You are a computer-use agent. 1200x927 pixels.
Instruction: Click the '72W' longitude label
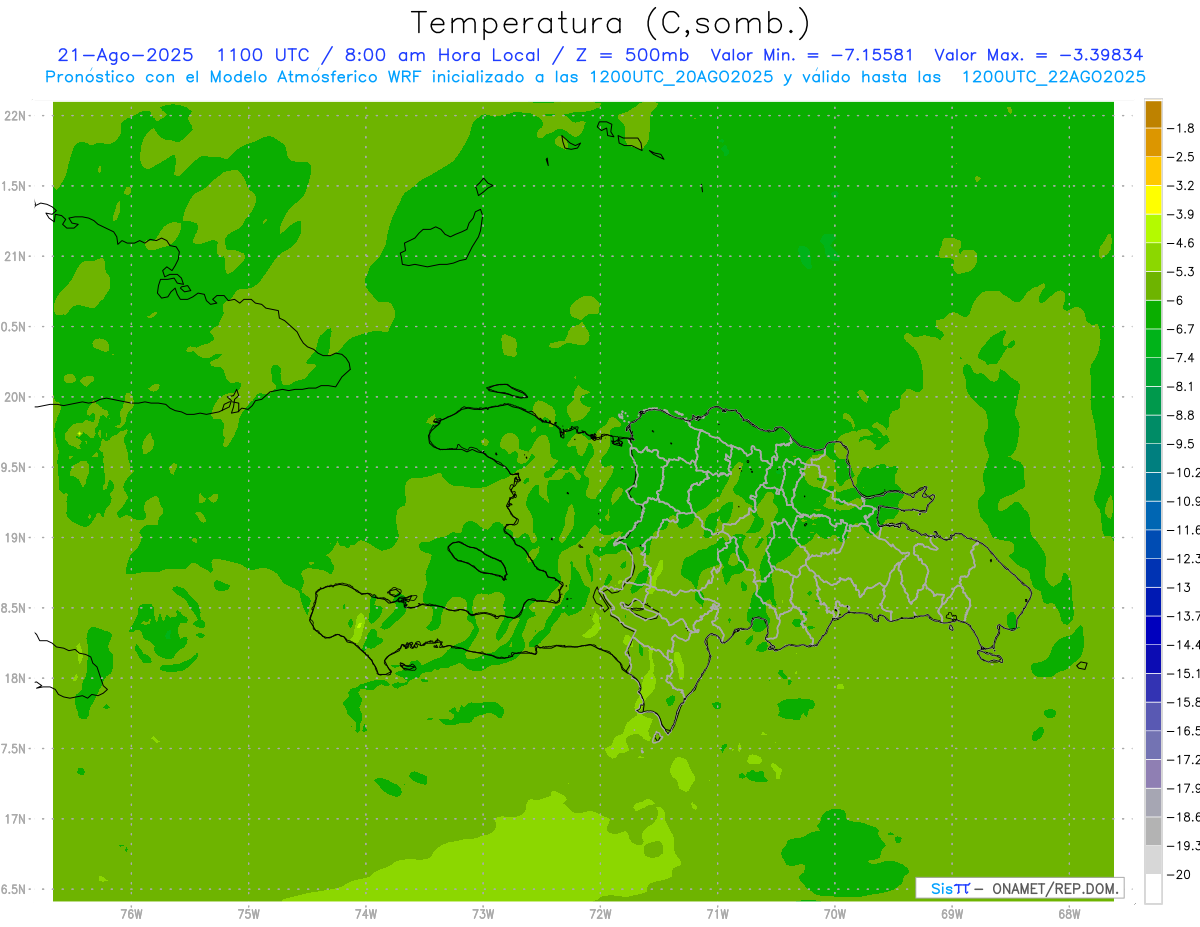tap(600, 914)
